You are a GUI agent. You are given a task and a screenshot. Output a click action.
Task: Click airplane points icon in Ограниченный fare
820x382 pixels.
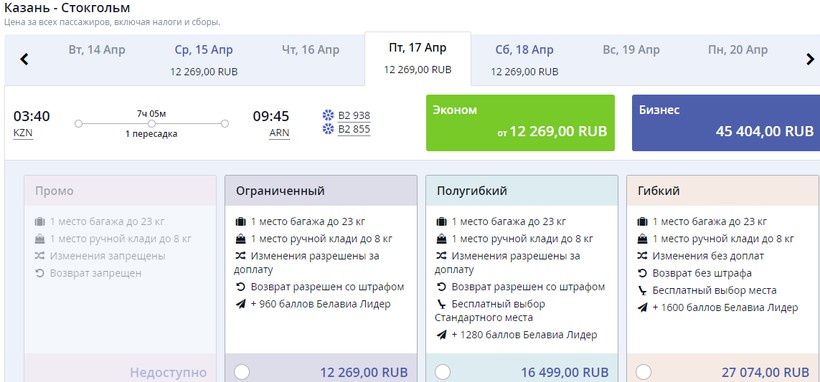[241, 304]
